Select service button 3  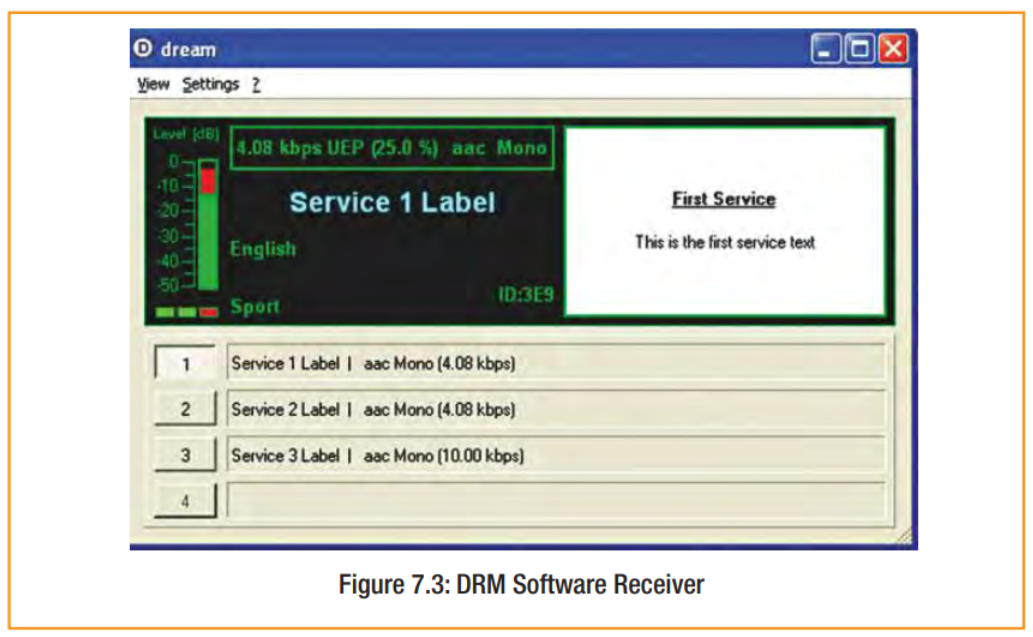tap(185, 455)
